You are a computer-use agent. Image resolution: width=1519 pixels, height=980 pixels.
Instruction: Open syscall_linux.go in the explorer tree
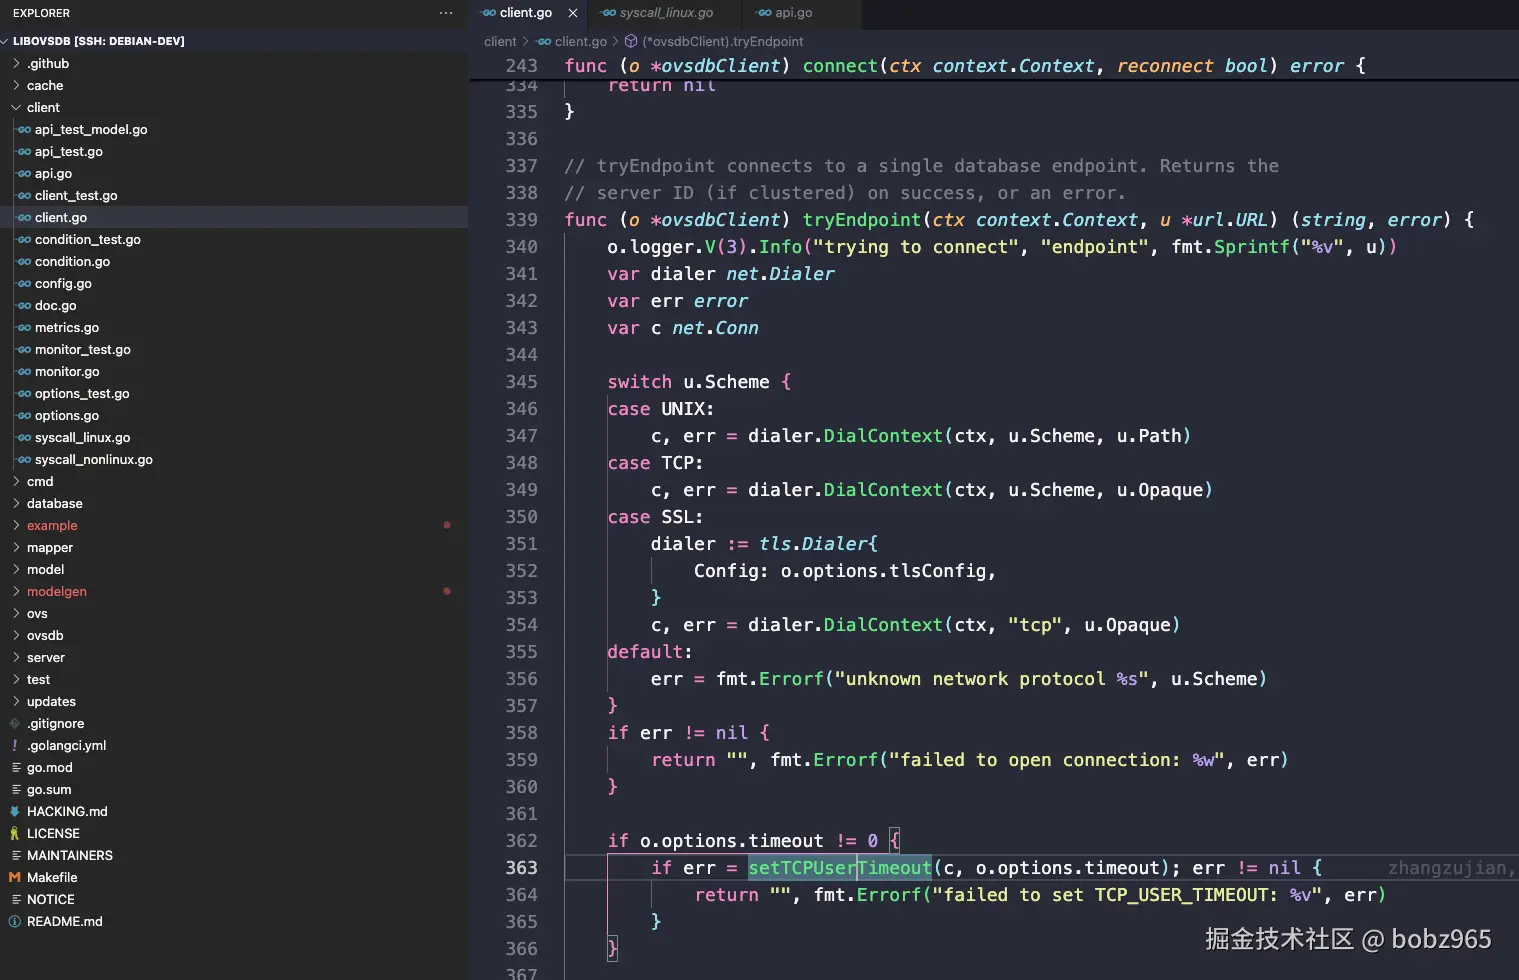click(234, 437)
